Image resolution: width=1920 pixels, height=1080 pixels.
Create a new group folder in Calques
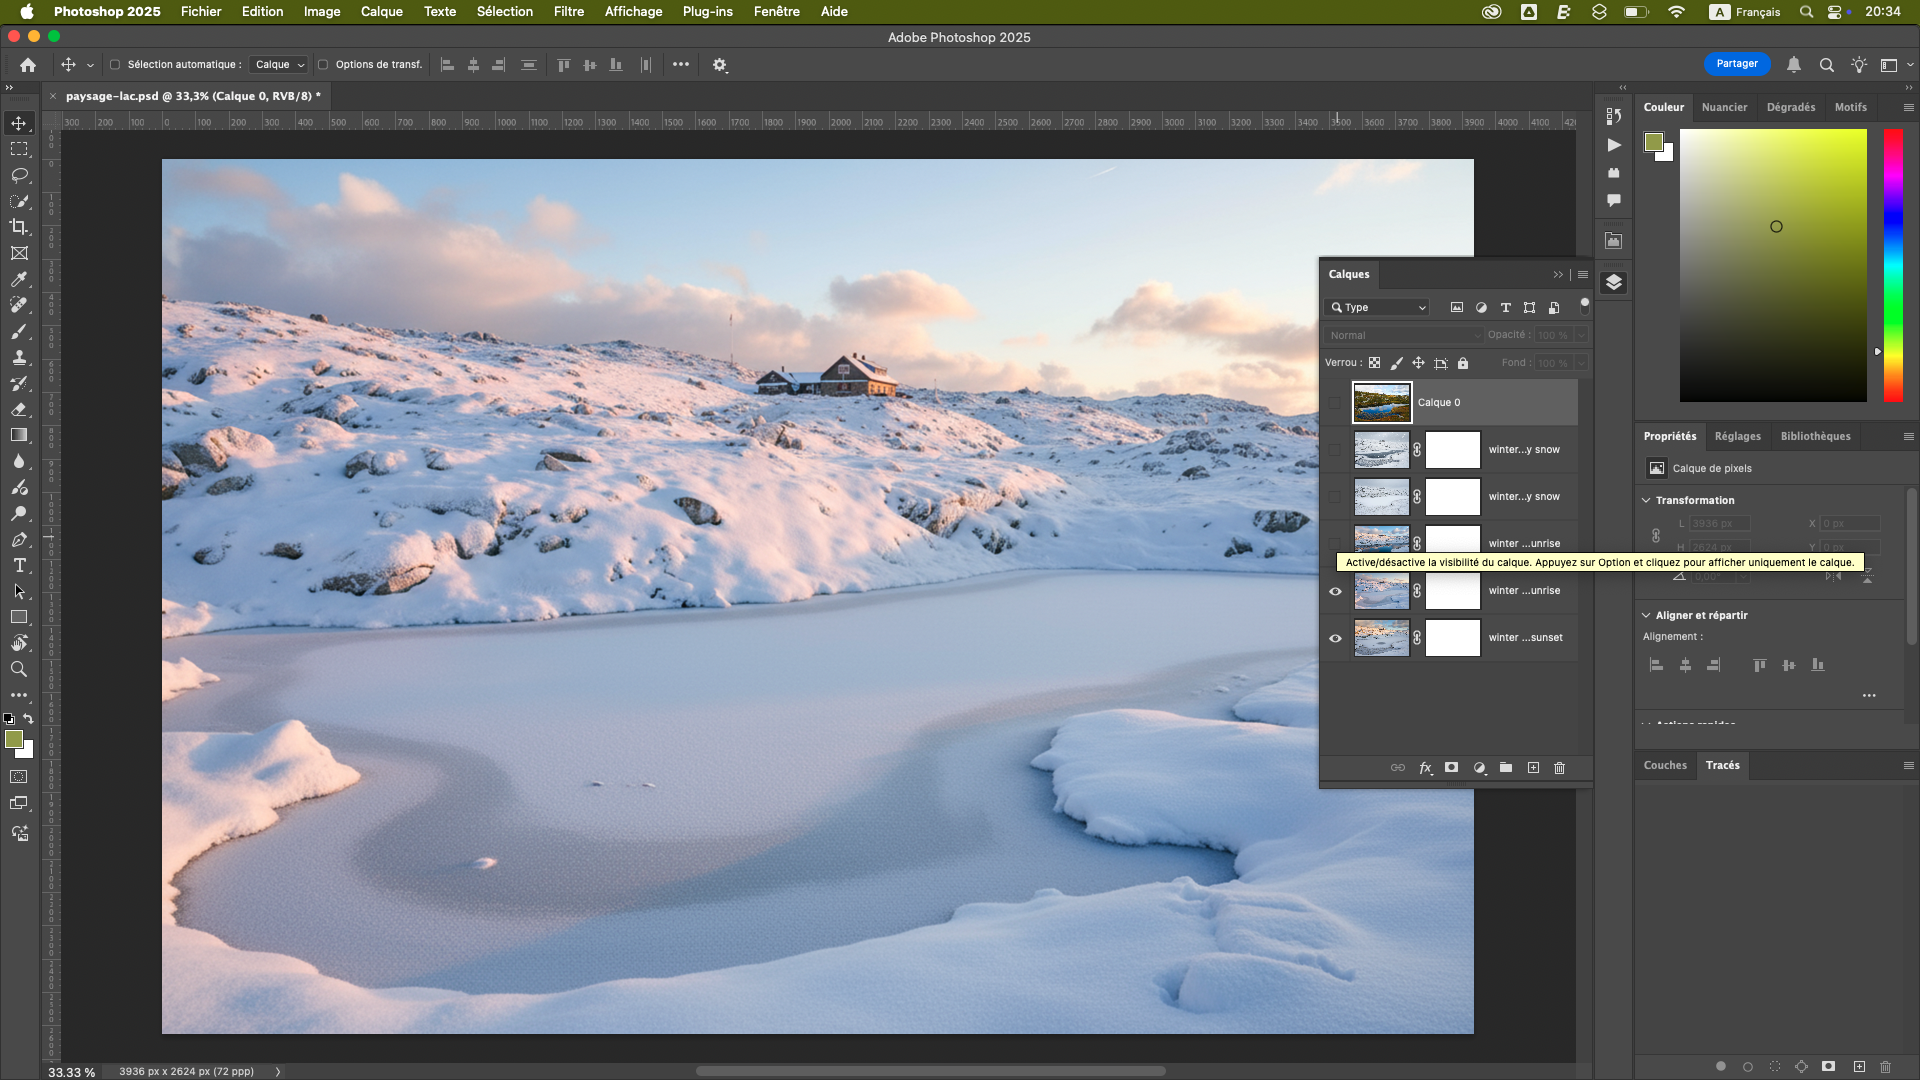point(1505,768)
